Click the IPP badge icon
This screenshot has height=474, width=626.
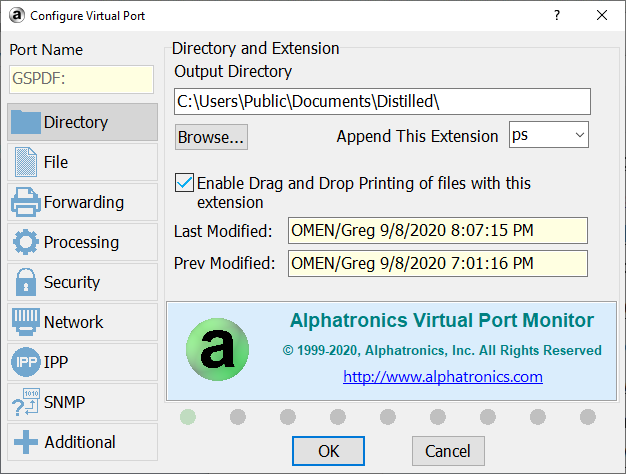point(26,362)
